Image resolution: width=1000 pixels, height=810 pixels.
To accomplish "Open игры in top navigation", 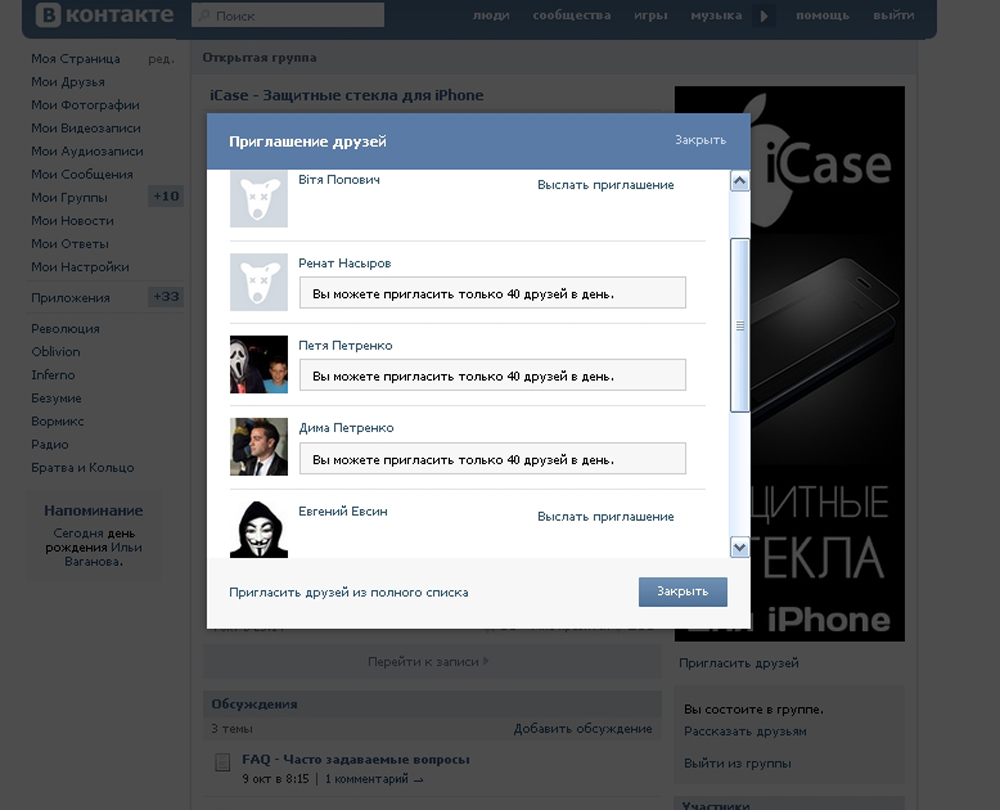I will pyautogui.click(x=651, y=15).
